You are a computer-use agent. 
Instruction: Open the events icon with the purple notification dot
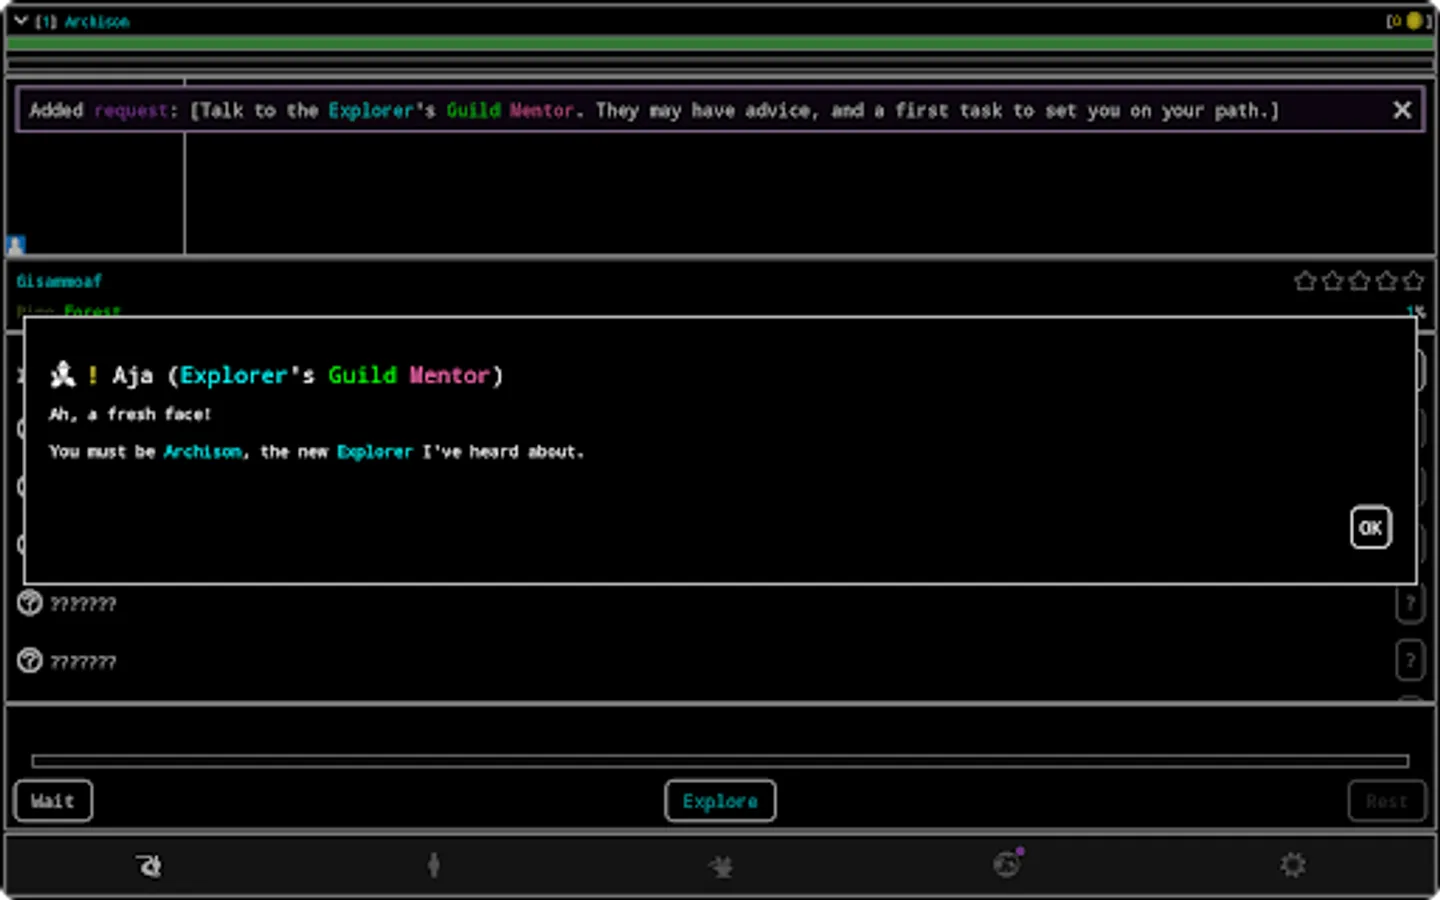1006,864
